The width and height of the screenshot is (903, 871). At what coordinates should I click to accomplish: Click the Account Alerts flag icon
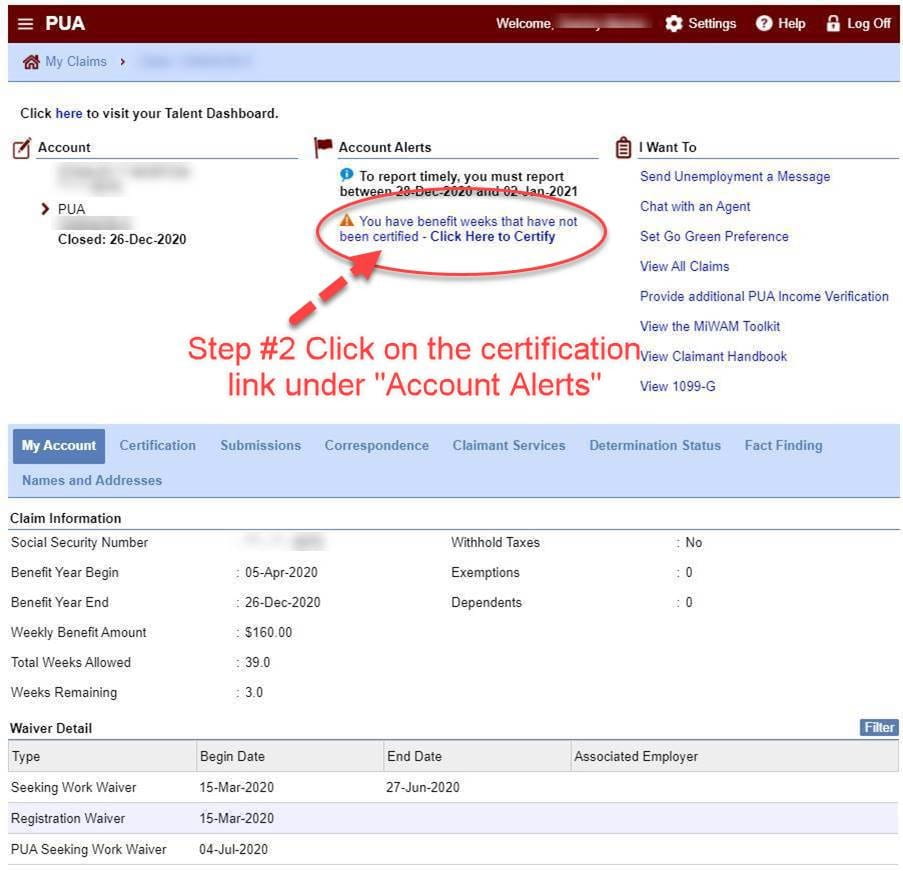point(322,147)
